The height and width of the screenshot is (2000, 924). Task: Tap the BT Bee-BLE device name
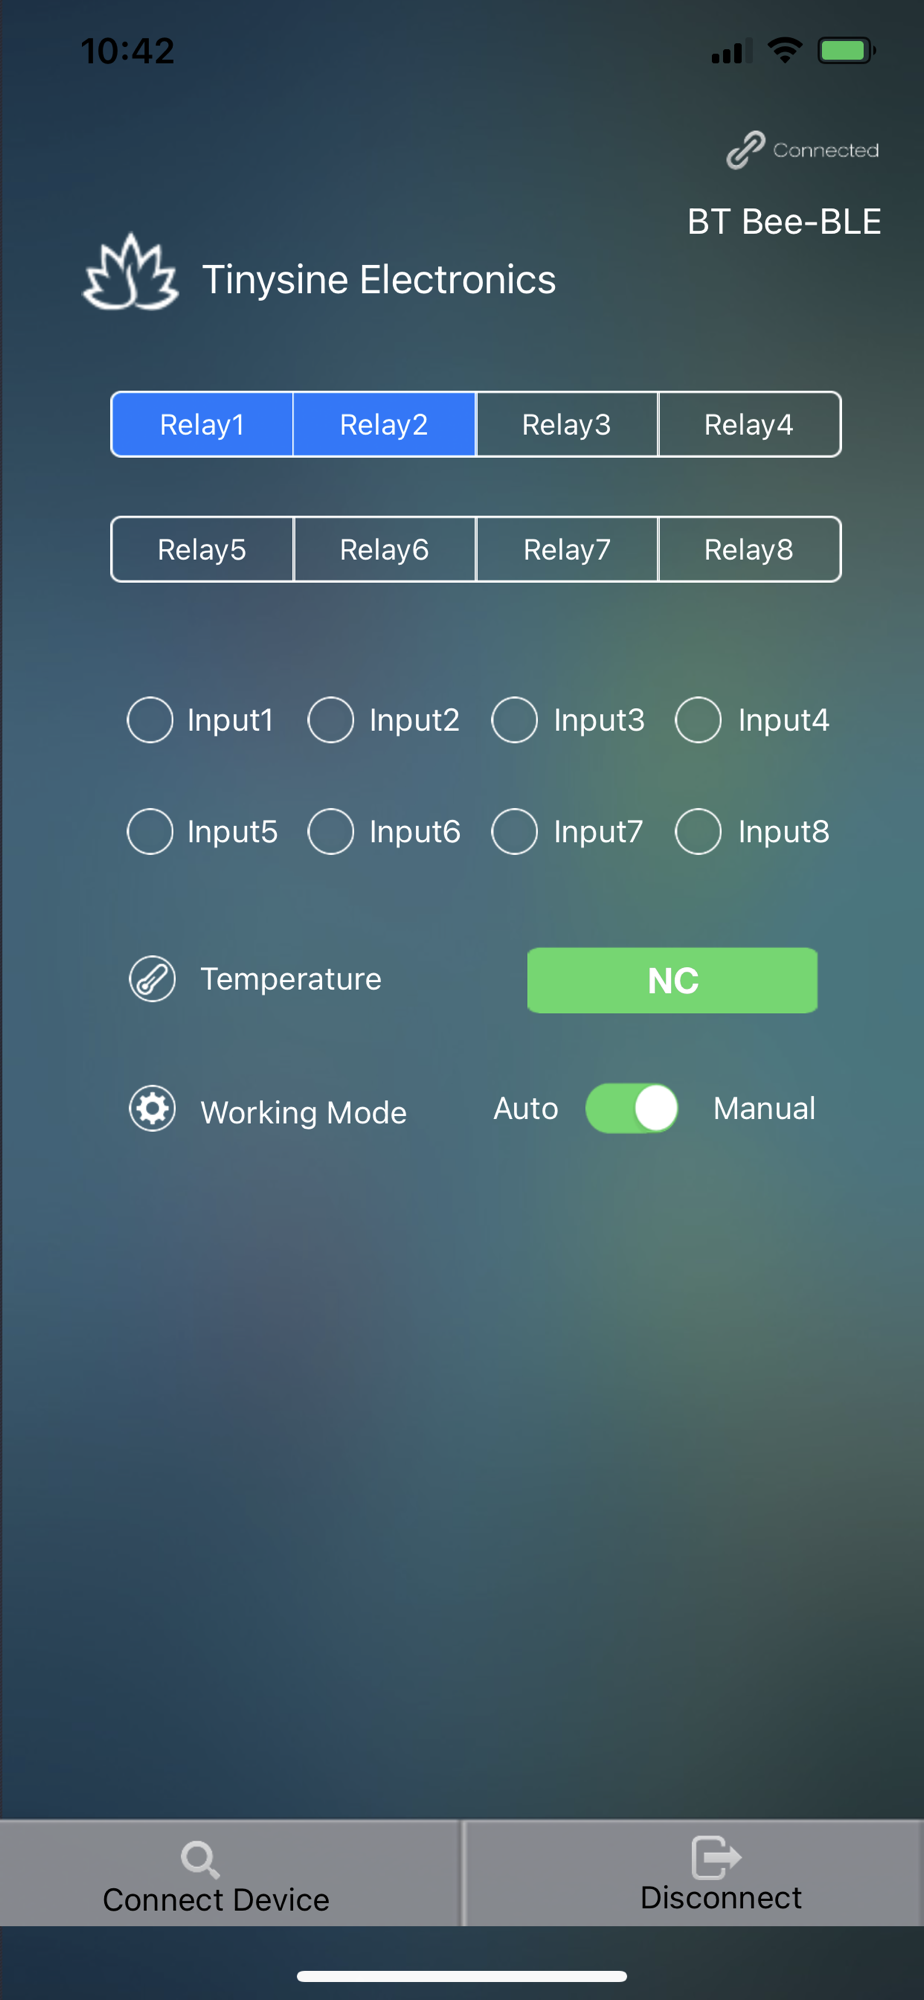(x=784, y=222)
